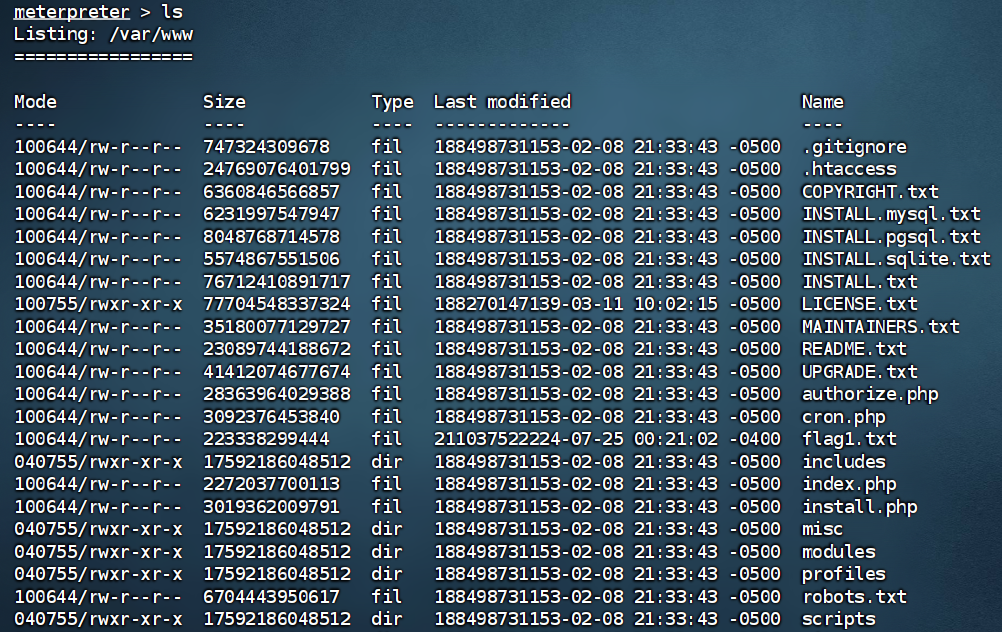This screenshot has height=632, width=1002.
Task: Click the Last modified column header
Action: pyautogui.click(x=502, y=102)
